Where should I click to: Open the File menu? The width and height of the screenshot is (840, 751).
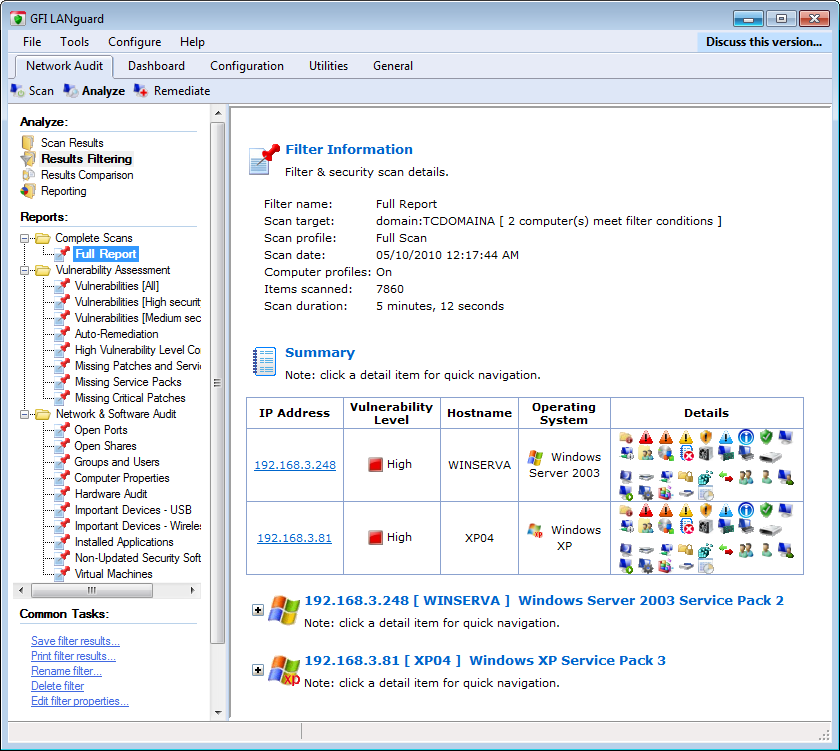coord(32,42)
